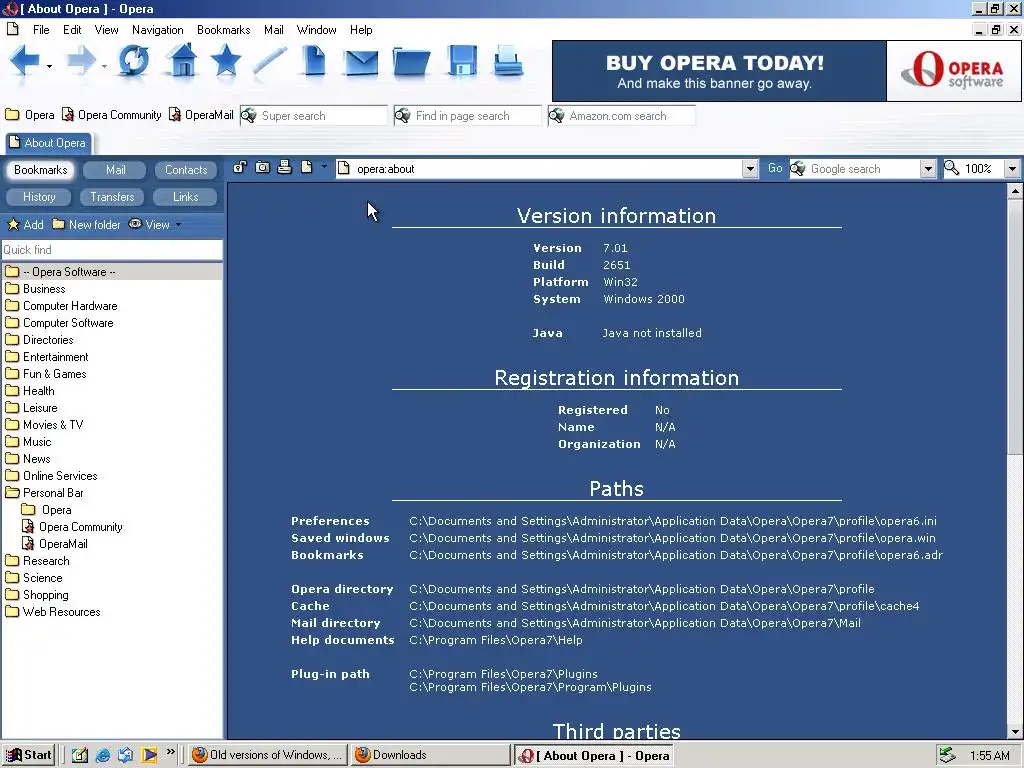Click the Find in page search icon
The height and width of the screenshot is (768, 1024).
point(403,116)
